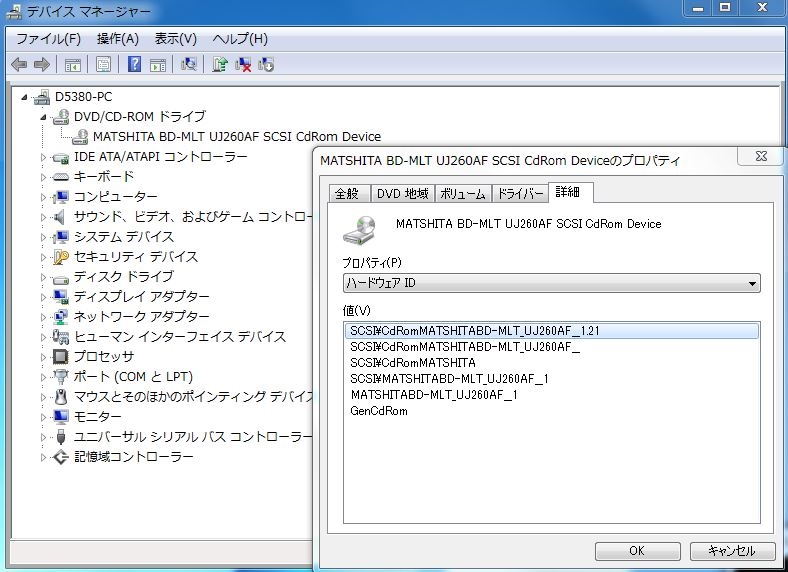The width and height of the screenshot is (788, 572).
Task: Click the Forward arrow toolbar icon
Action: pos(42,64)
